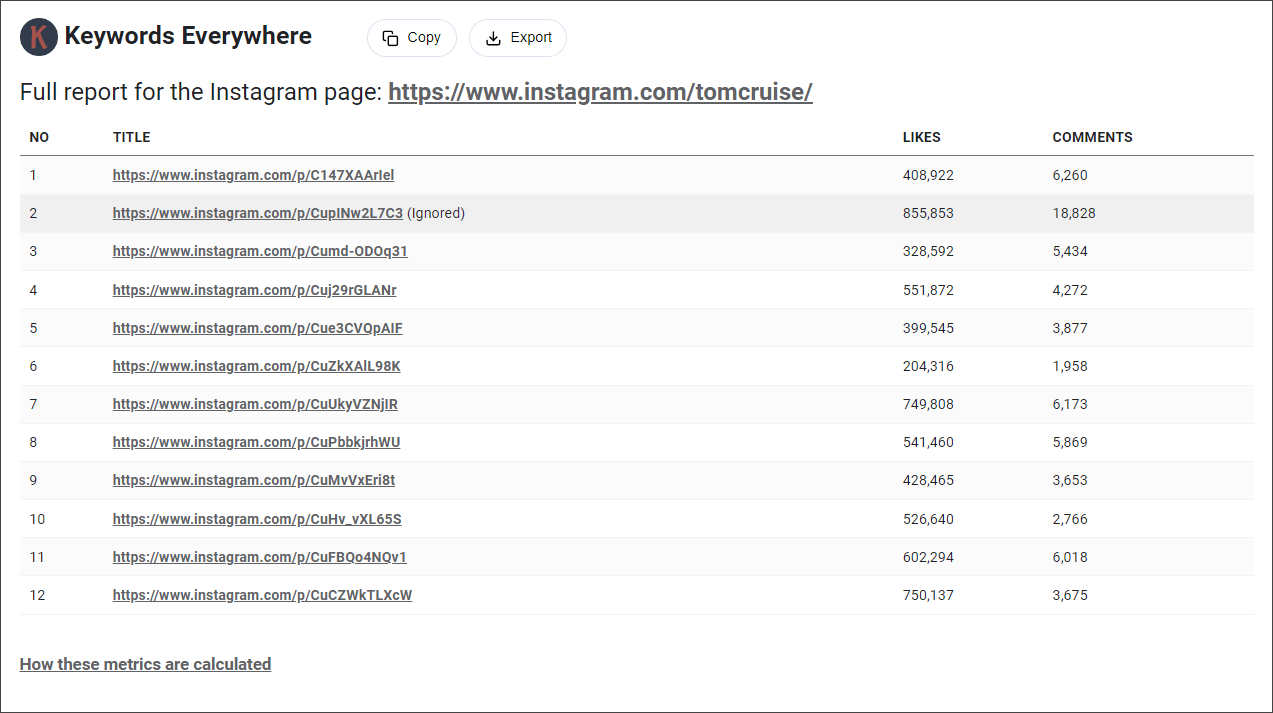
Task: Select the comments value 6,260
Action: tap(1070, 175)
